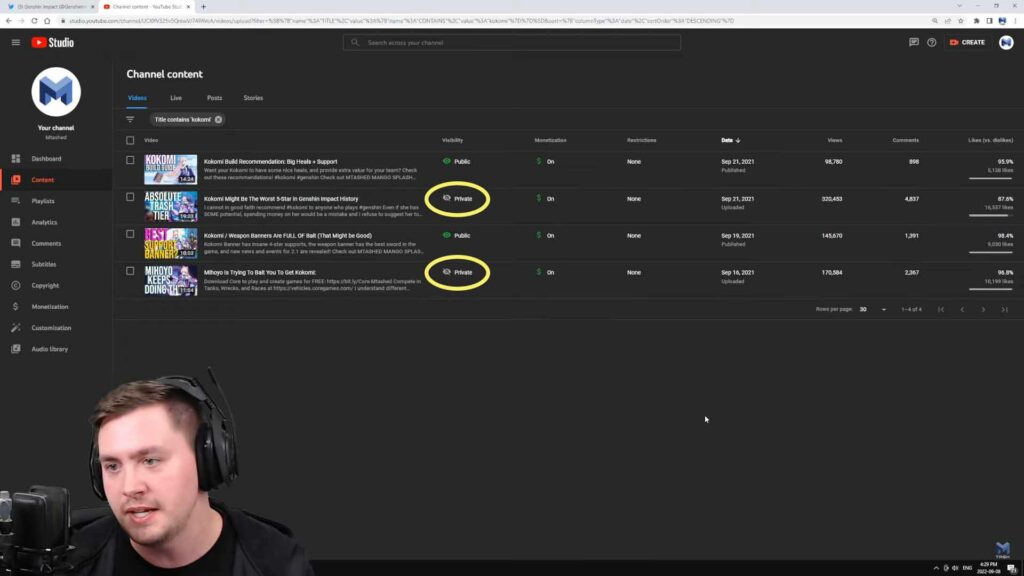Open the Kokomi / Weapon Banners video title
Viewport: 1024px width, 576px height.
click(x=287, y=235)
